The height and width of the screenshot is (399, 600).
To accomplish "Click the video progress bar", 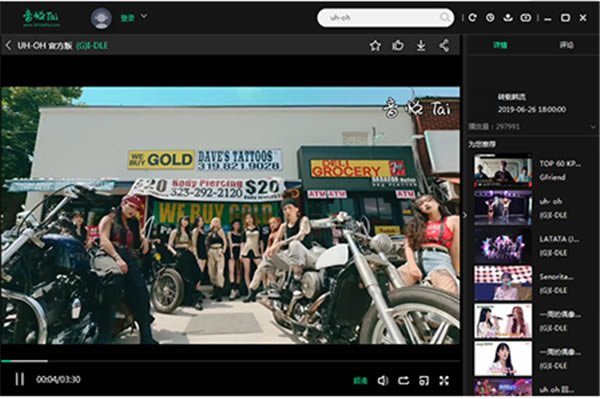I will tap(230, 361).
